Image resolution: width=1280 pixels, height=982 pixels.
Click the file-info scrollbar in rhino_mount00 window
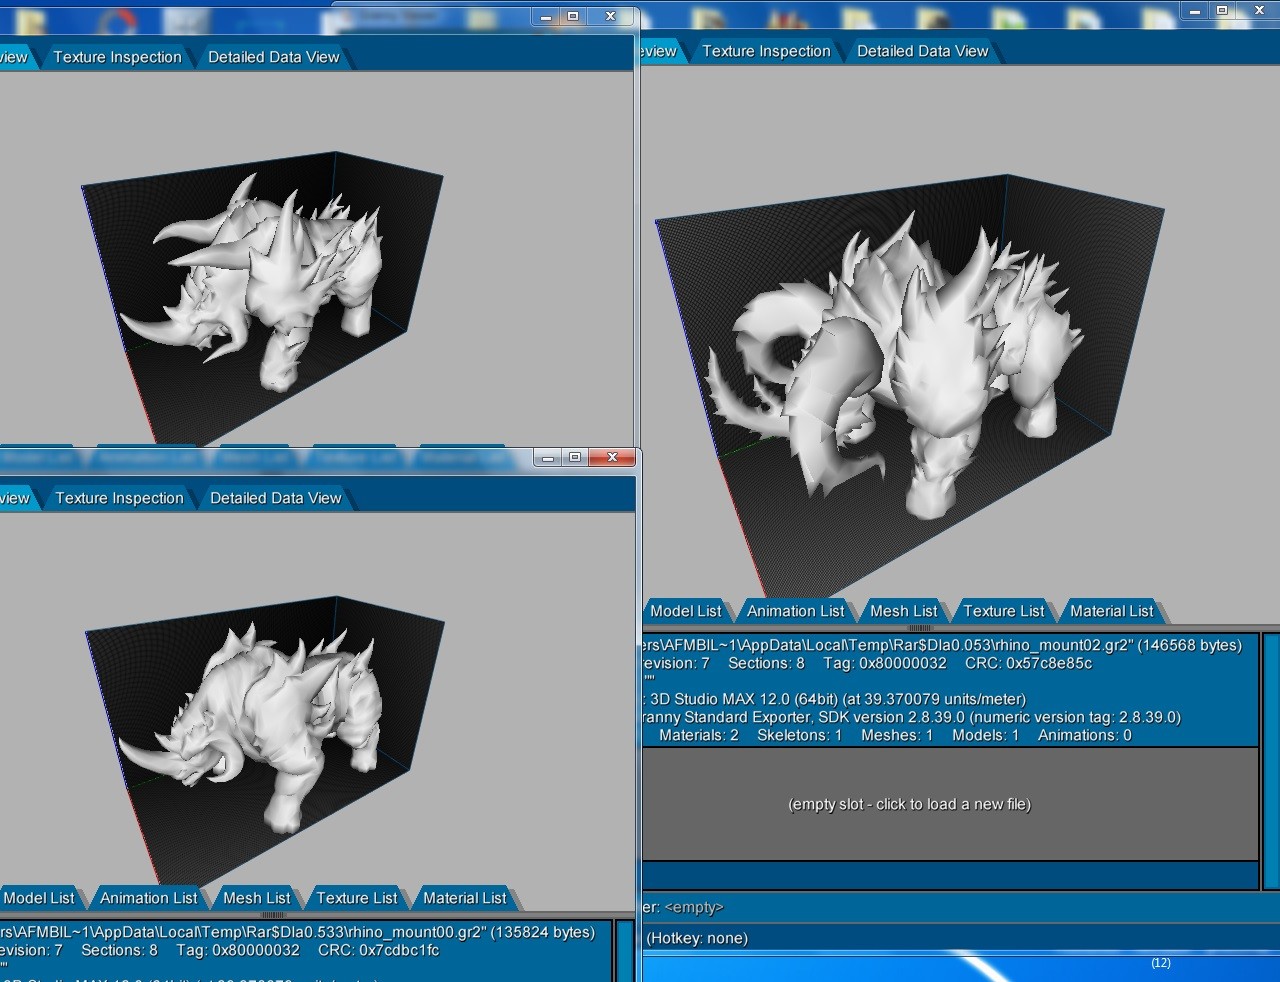click(x=625, y=951)
